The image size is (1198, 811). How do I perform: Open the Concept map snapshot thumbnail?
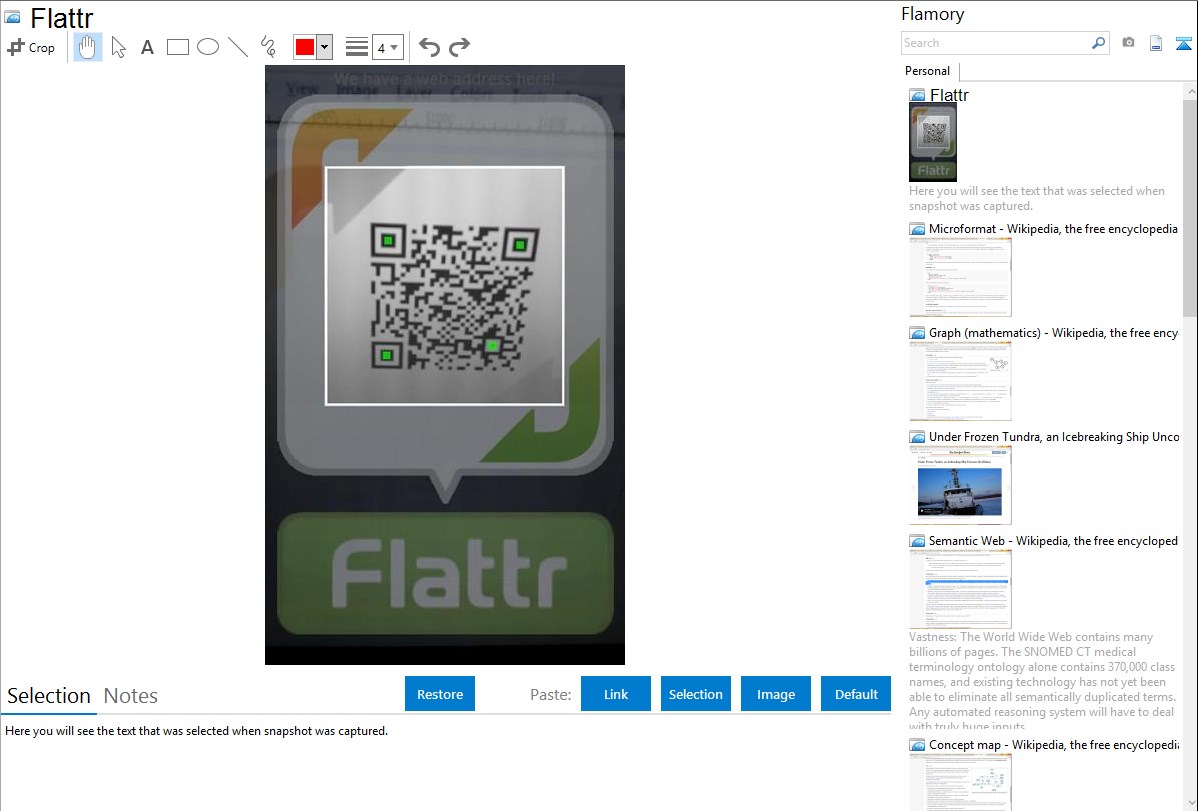tap(960, 782)
